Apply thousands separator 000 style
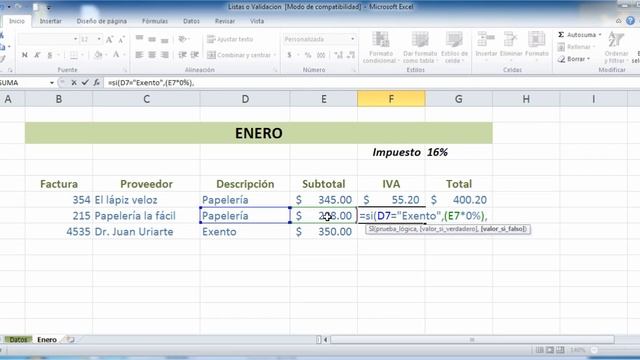Viewport: 640px width, 360px height. [321, 55]
